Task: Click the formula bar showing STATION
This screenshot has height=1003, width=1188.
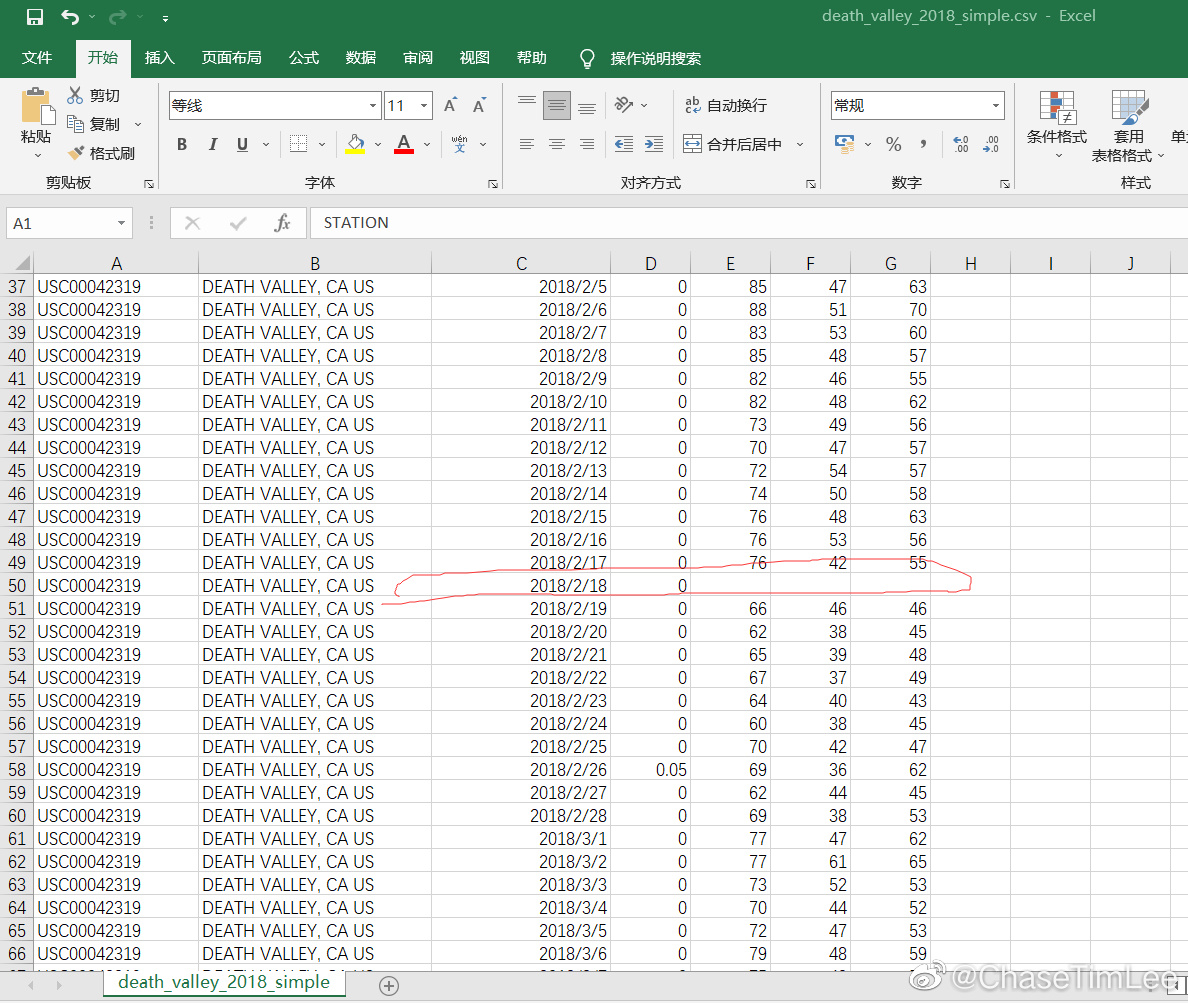Action: click(749, 223)
